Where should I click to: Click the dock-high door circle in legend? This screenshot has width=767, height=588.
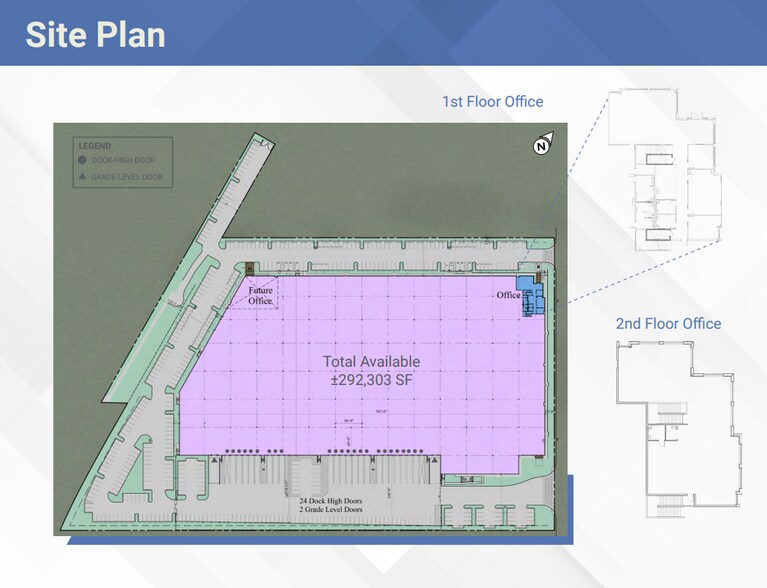[x=82, y=161]
